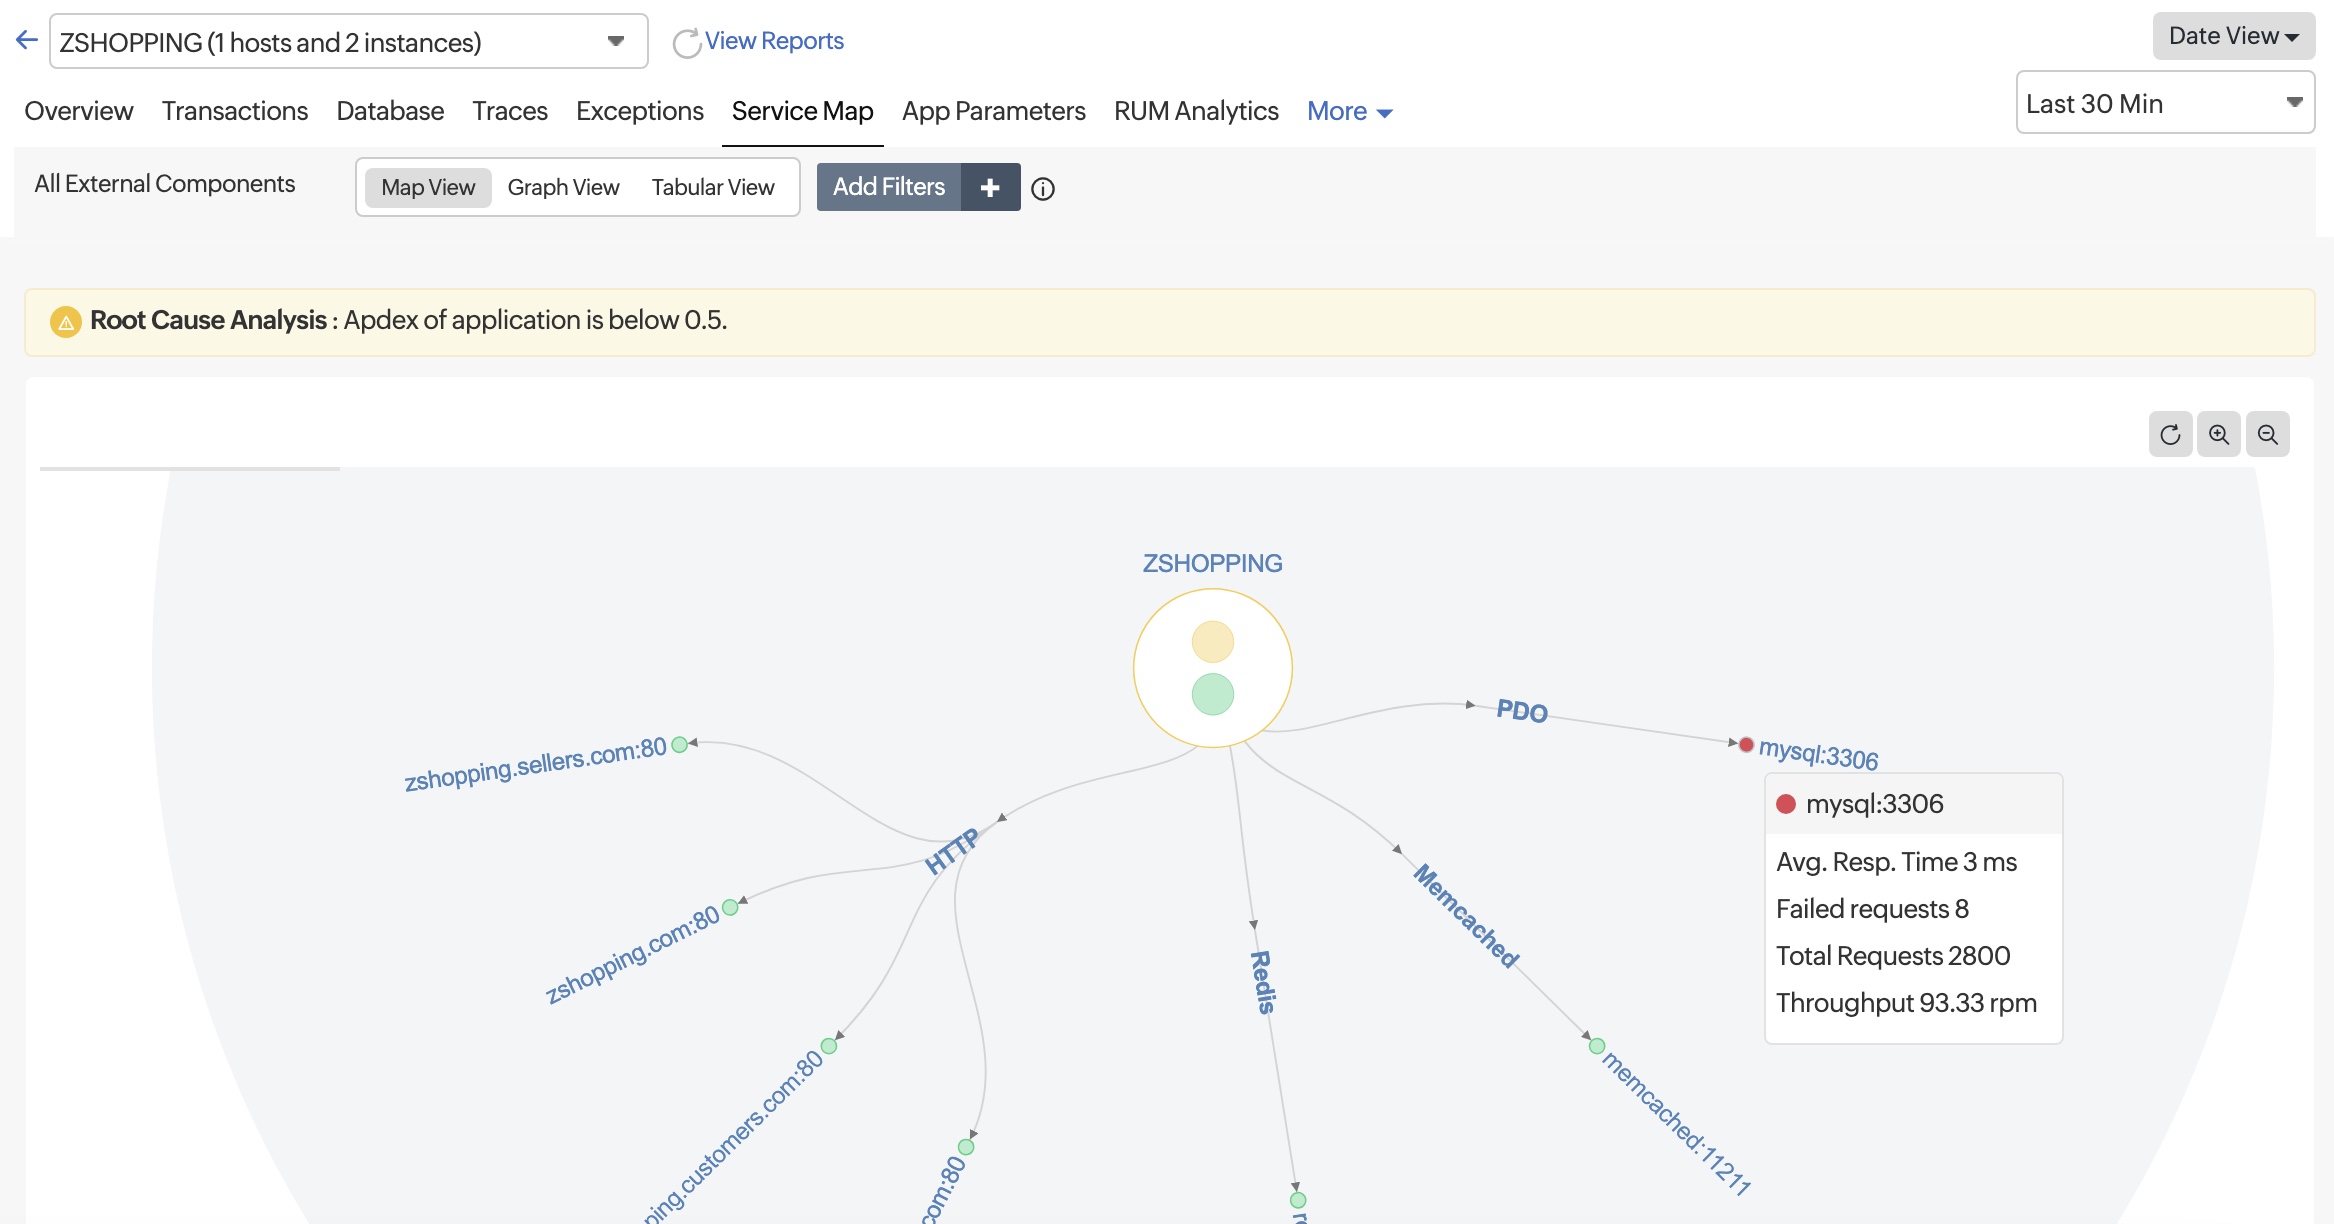Expand the More menu
Image resolution: width=2334 pixels, height=1224 pixels.
click(x=1348, y=111)
